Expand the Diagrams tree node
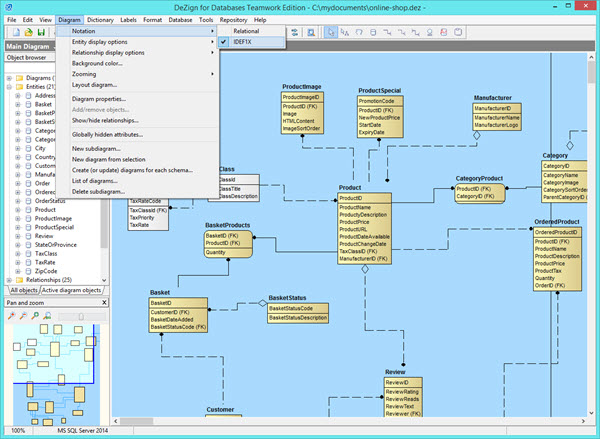The height and width of the screenshot is (439, 600). click(x=9, y=78)
